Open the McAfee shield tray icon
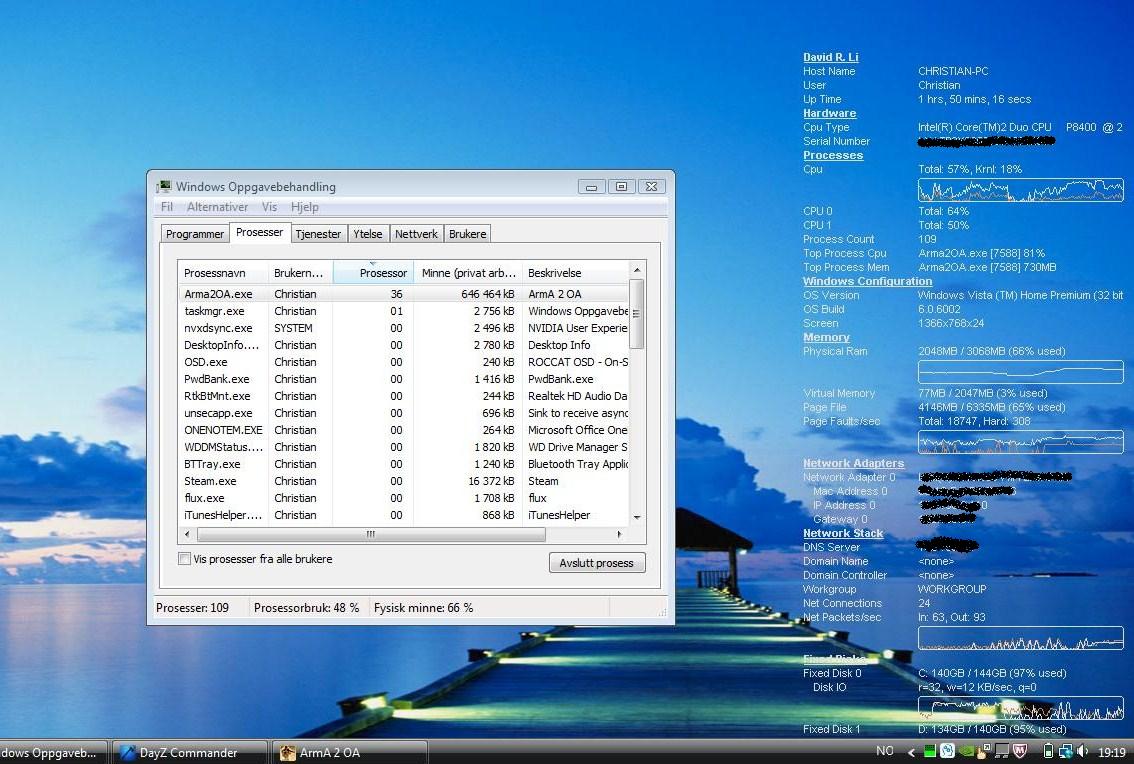The height and width of the screenshot is (764, 1134). (1020, 750)
